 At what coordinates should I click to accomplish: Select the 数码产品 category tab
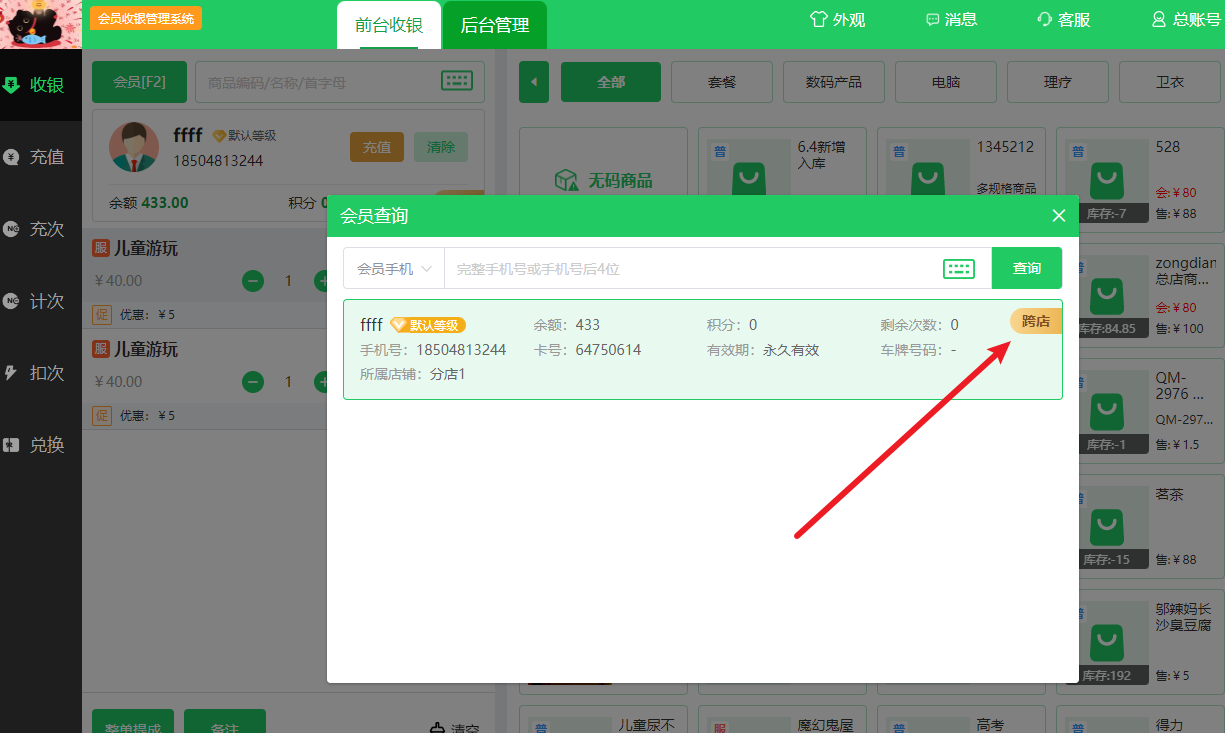pyautogui.click(x=833, y=82)
